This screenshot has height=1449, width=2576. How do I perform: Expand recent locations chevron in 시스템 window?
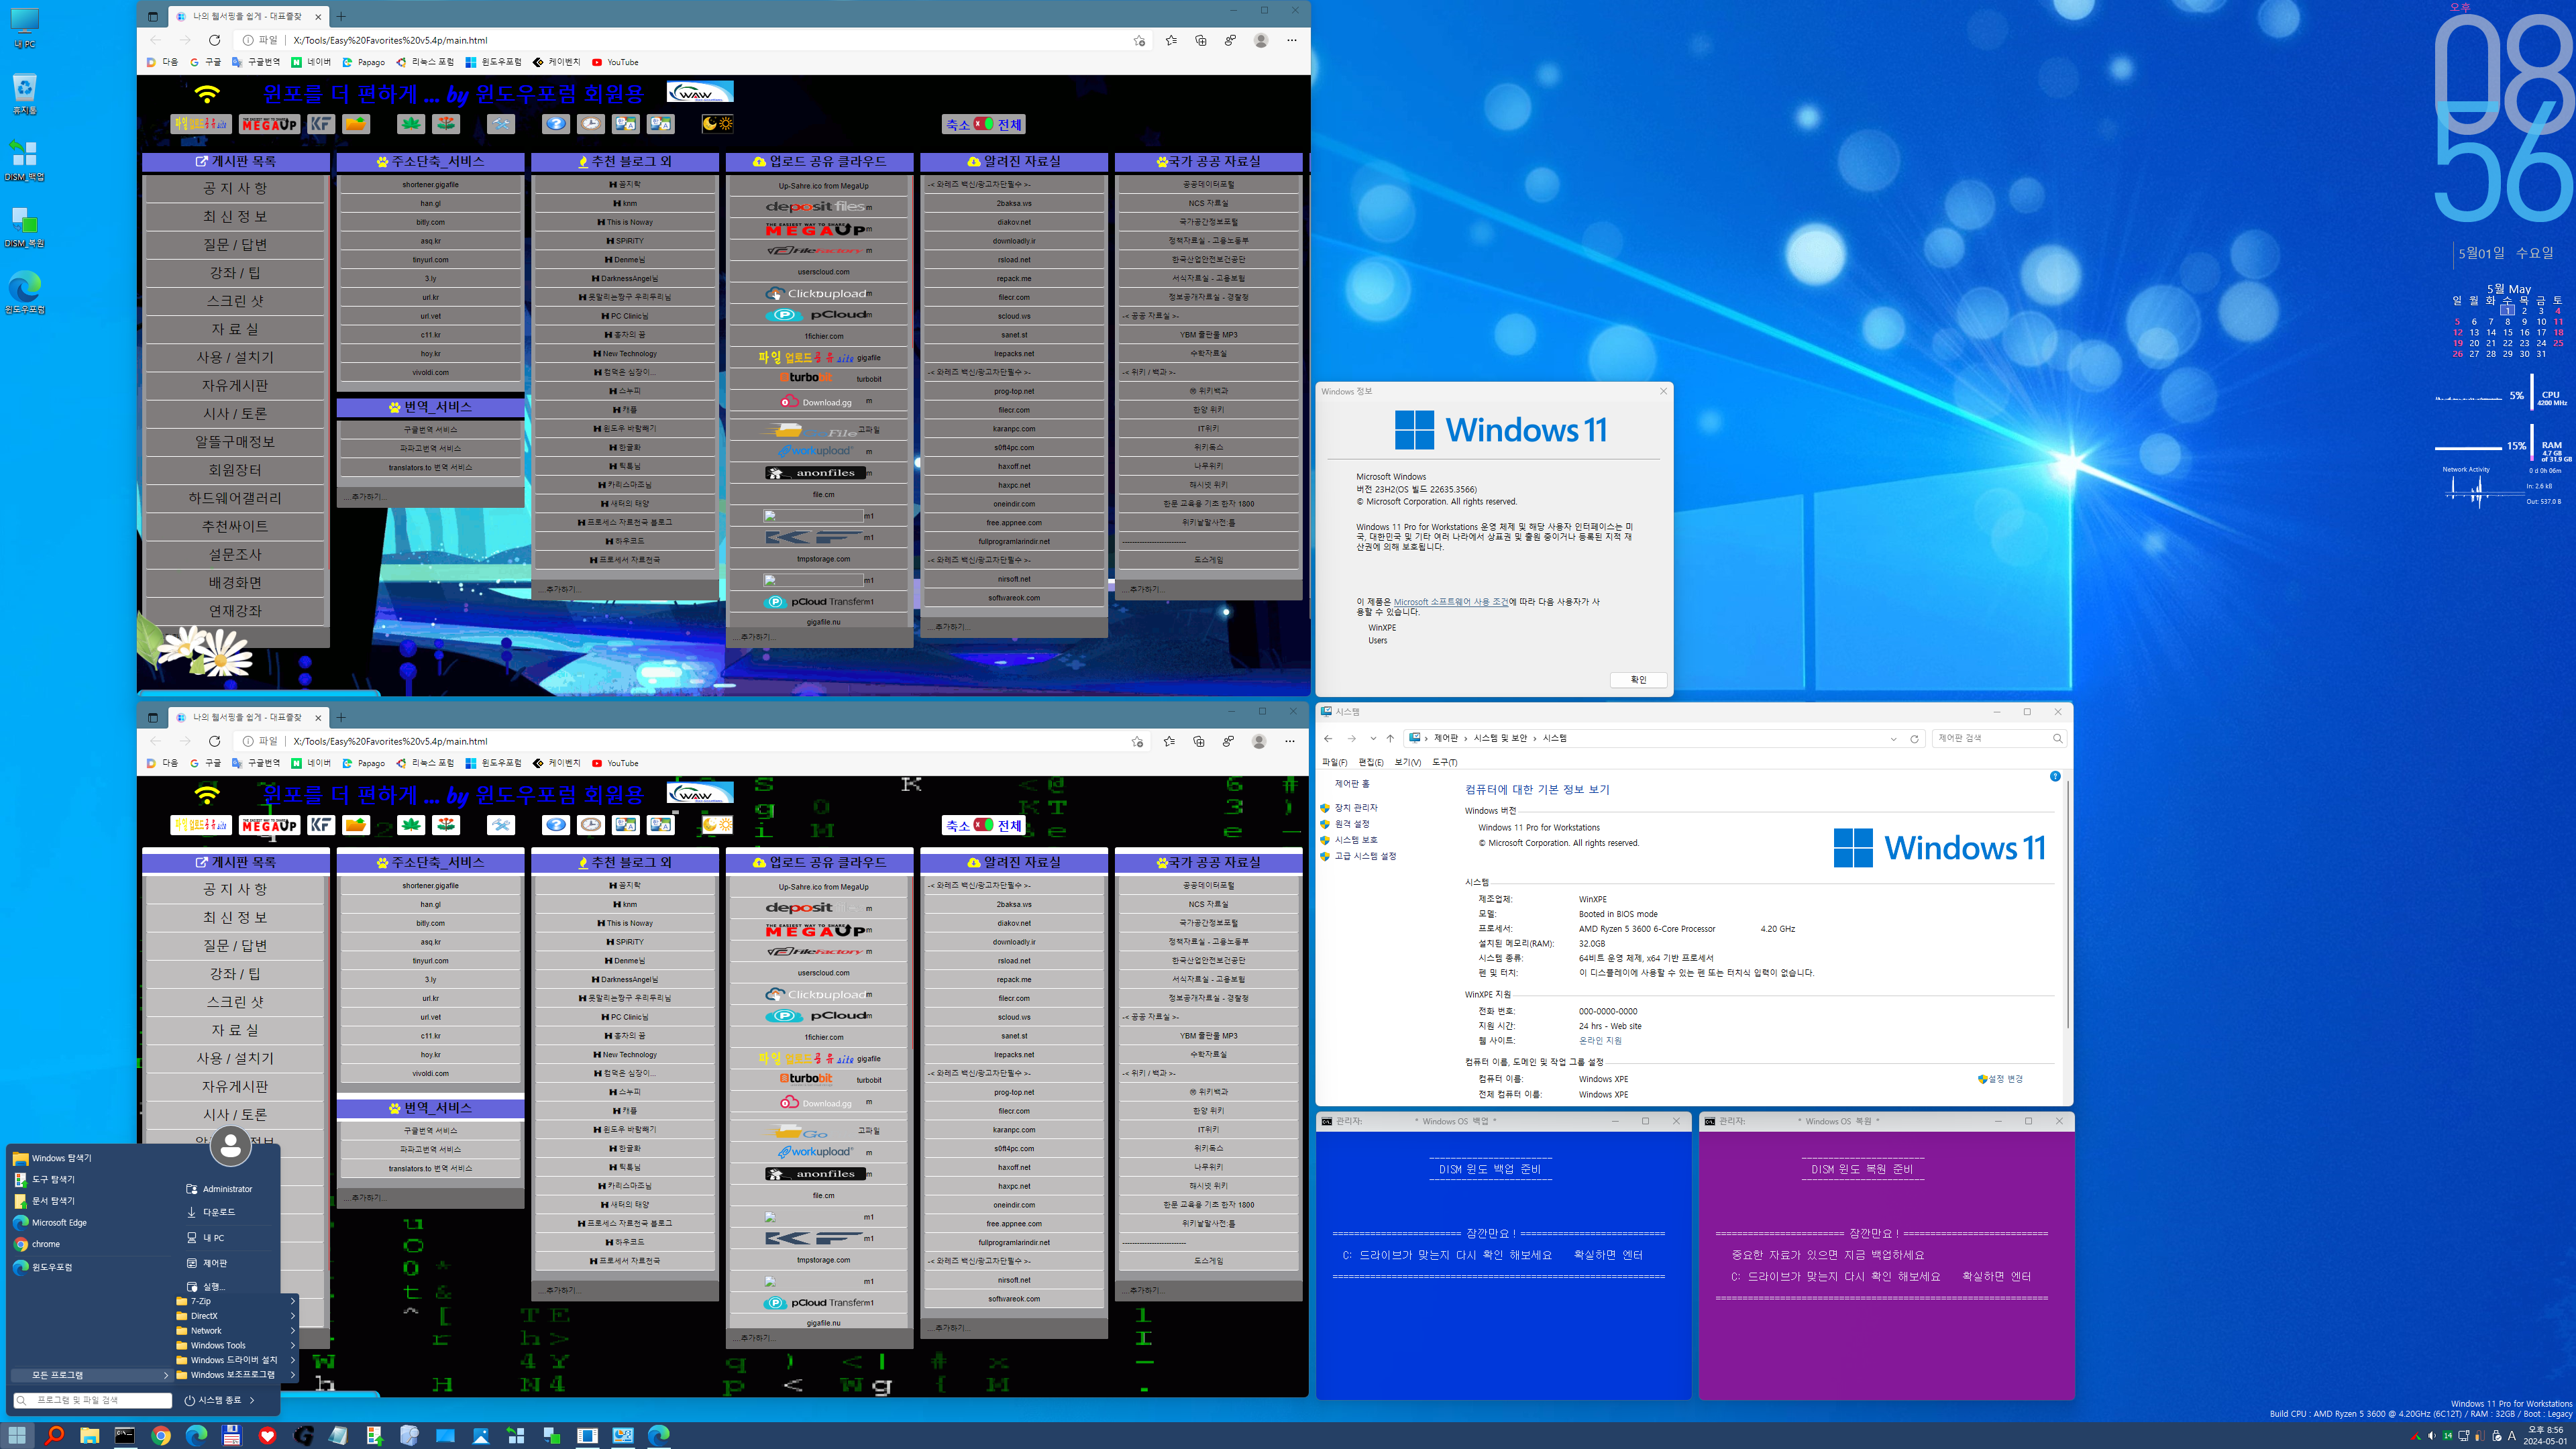pyautogui.click(x=1373, y=739)
